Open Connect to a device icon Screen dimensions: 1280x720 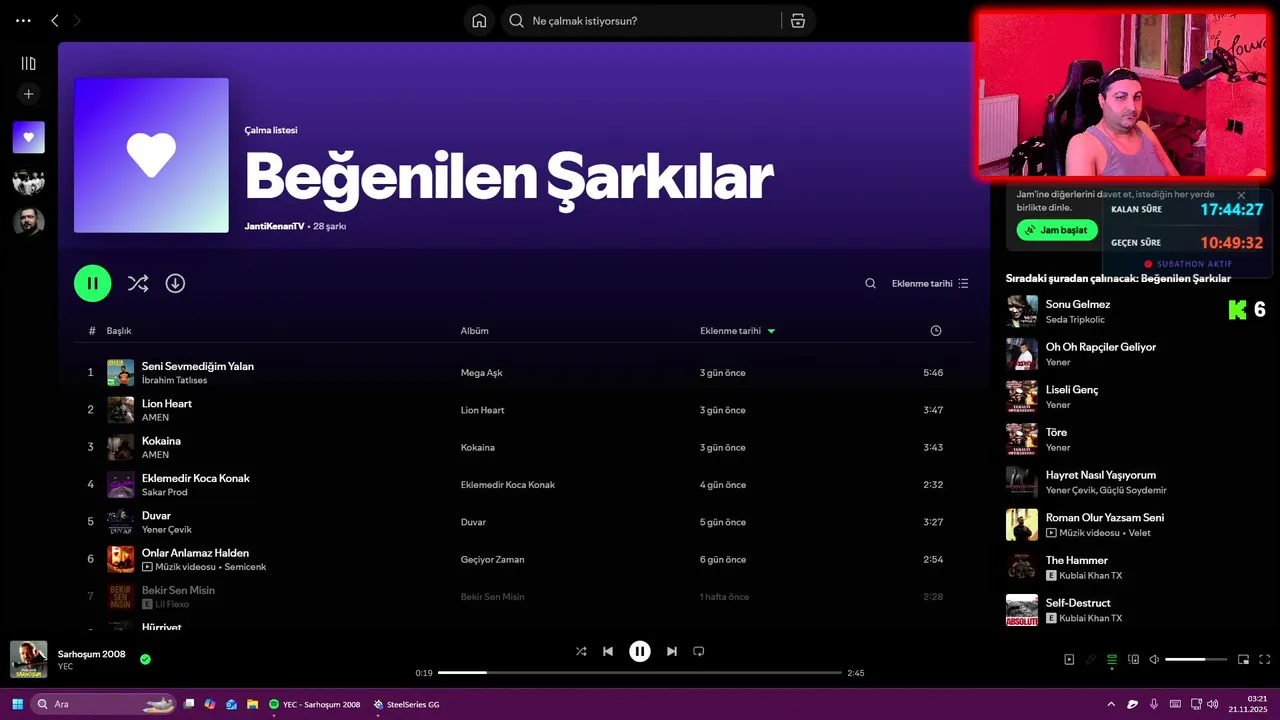[x=1133, y=659]
